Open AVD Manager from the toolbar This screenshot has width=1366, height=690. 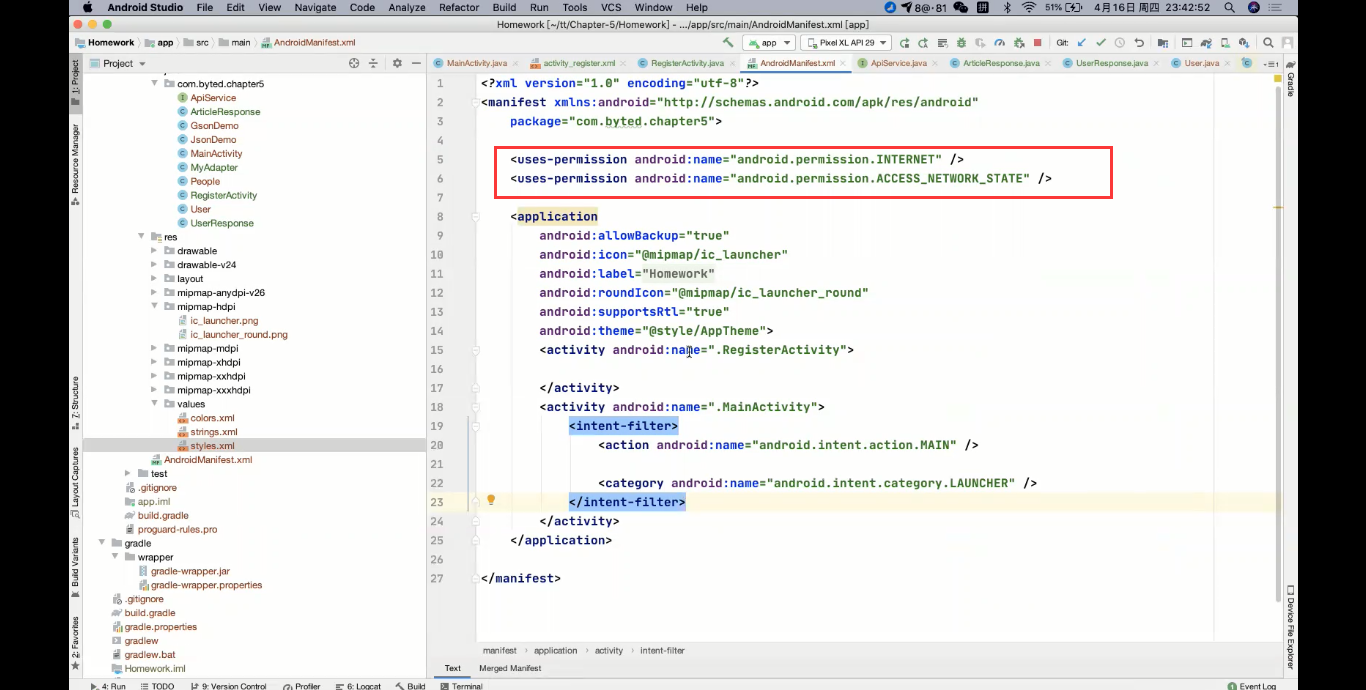pyautogui.click(x=1226, y=43)
